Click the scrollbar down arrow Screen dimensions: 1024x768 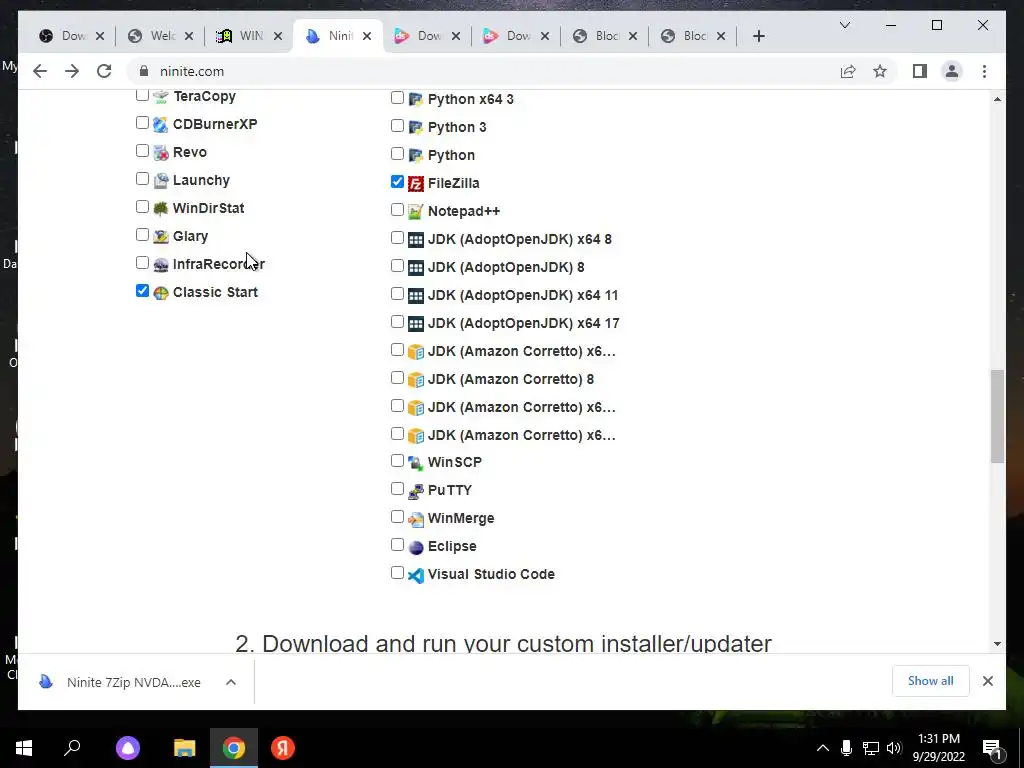997,644
